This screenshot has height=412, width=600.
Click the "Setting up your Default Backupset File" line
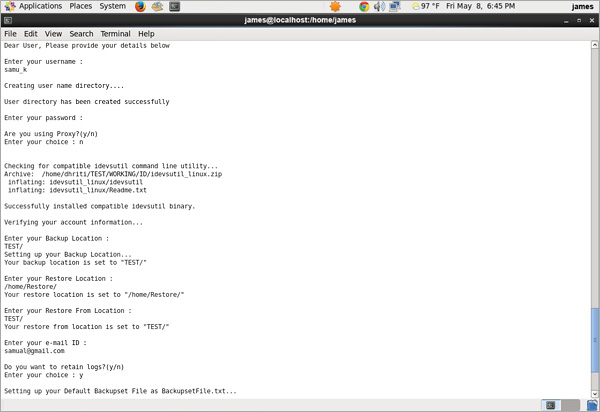120,391
